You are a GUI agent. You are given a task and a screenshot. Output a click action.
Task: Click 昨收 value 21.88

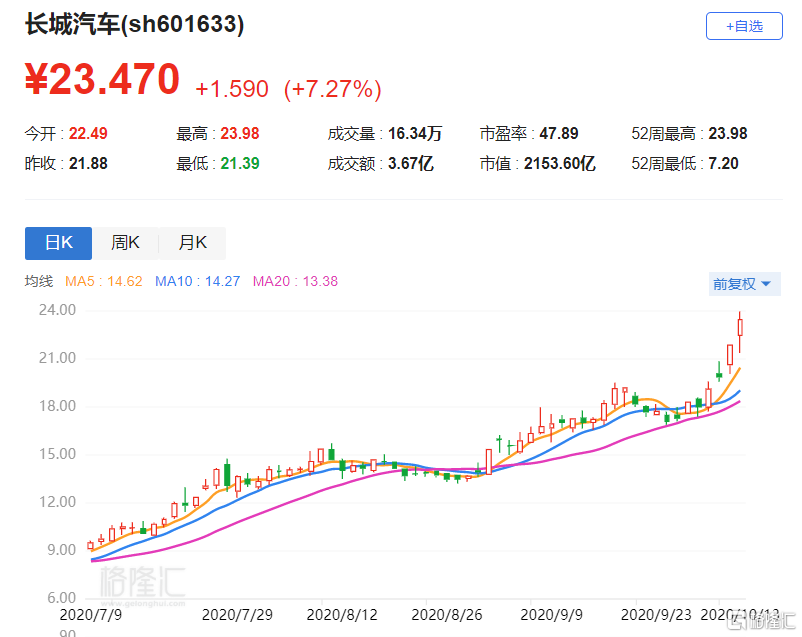[88, 164]
